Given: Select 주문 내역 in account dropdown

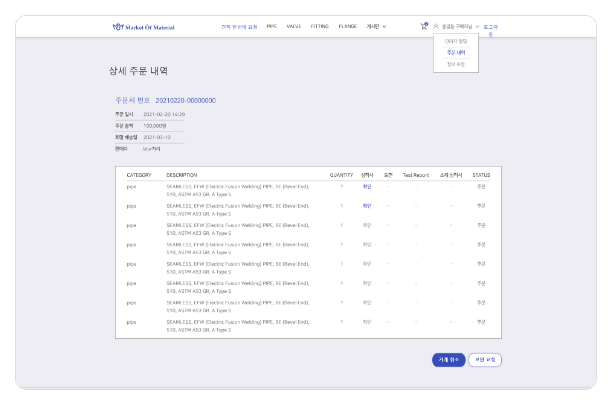Looking at the screenshot, I should [456, 53].
